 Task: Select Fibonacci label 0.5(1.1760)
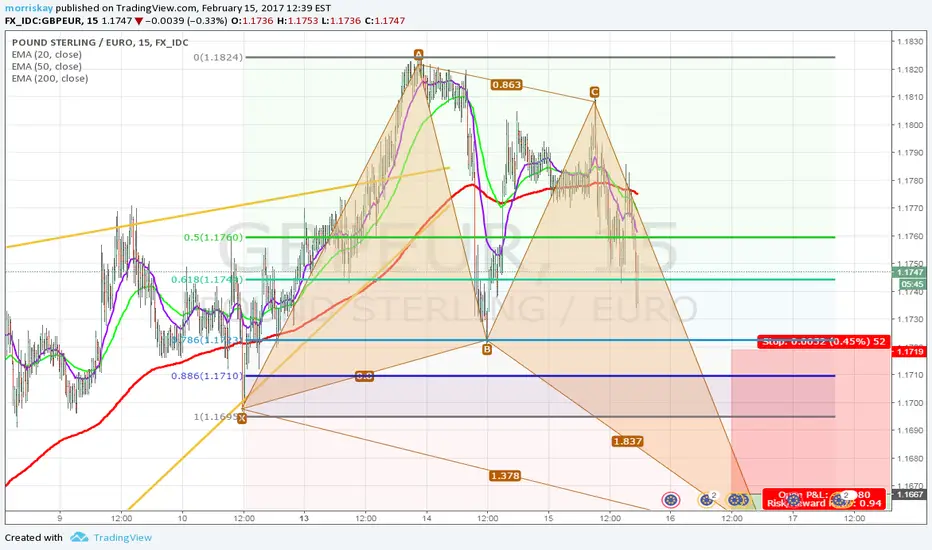pos(213,237)
